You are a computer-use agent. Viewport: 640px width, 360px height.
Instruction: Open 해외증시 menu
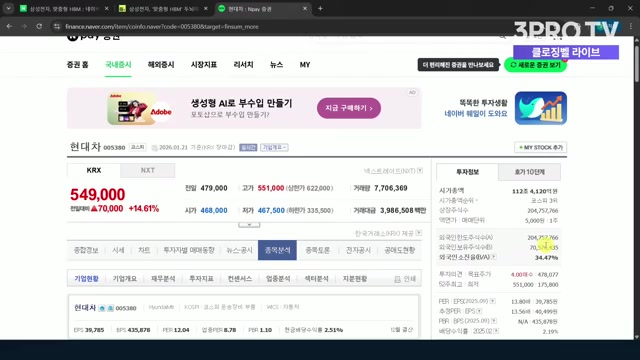[161, 64]
